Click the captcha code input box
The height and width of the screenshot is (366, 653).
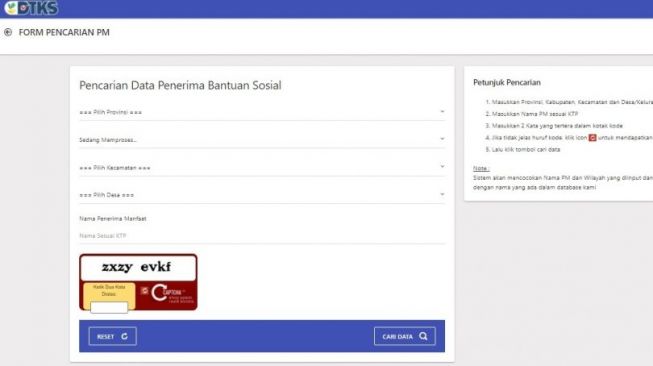point(109,308)
